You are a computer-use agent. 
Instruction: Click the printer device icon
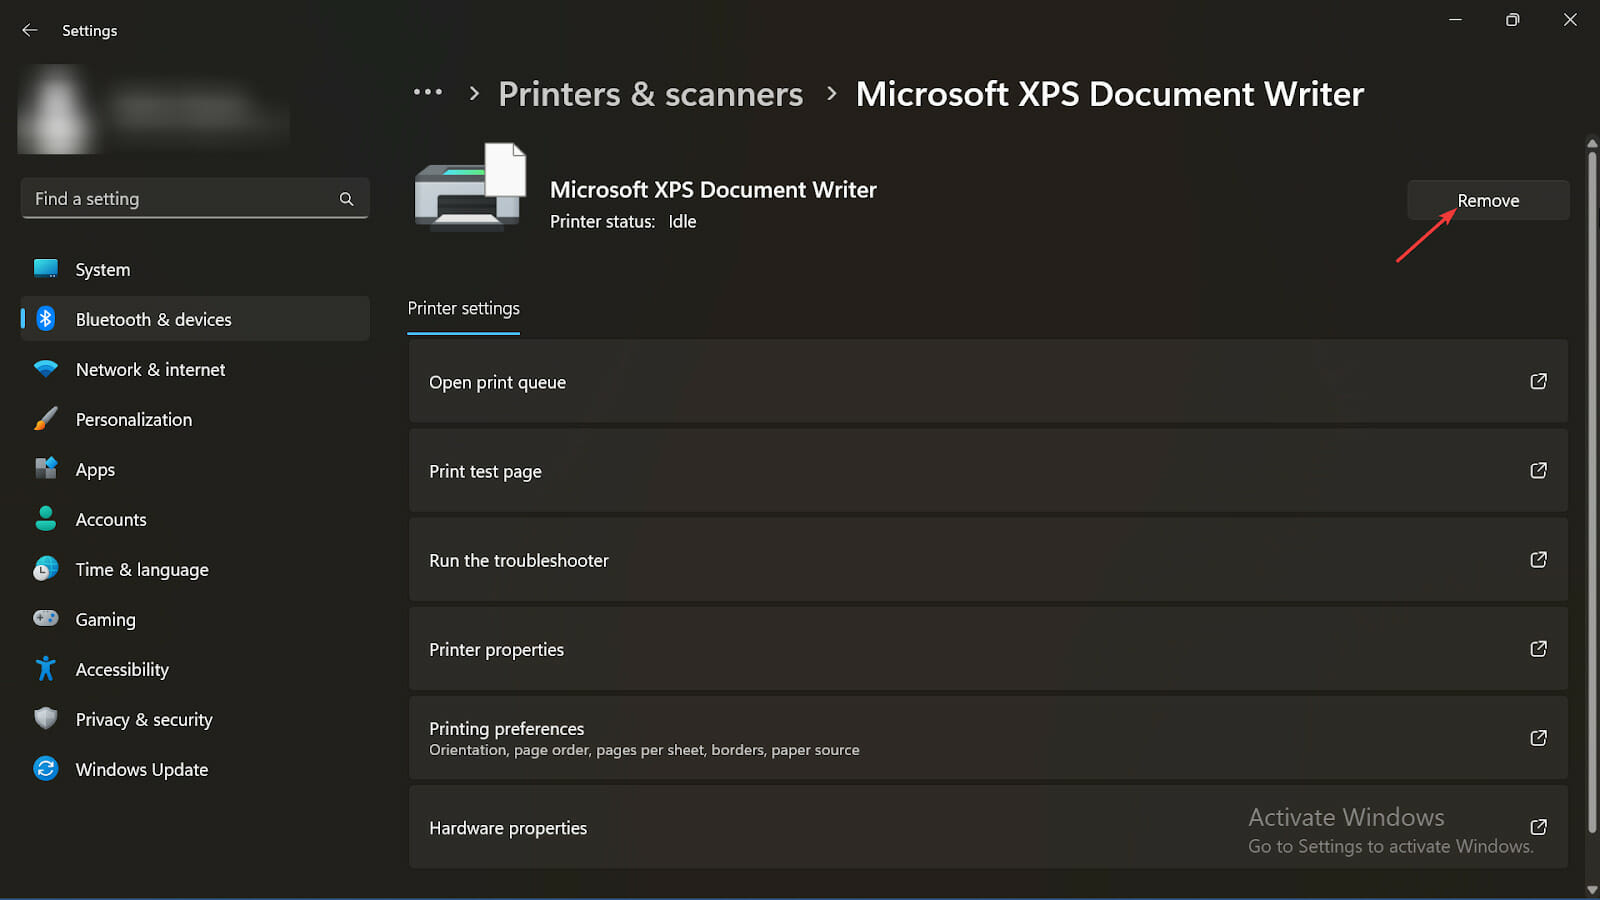click(470, 187)
